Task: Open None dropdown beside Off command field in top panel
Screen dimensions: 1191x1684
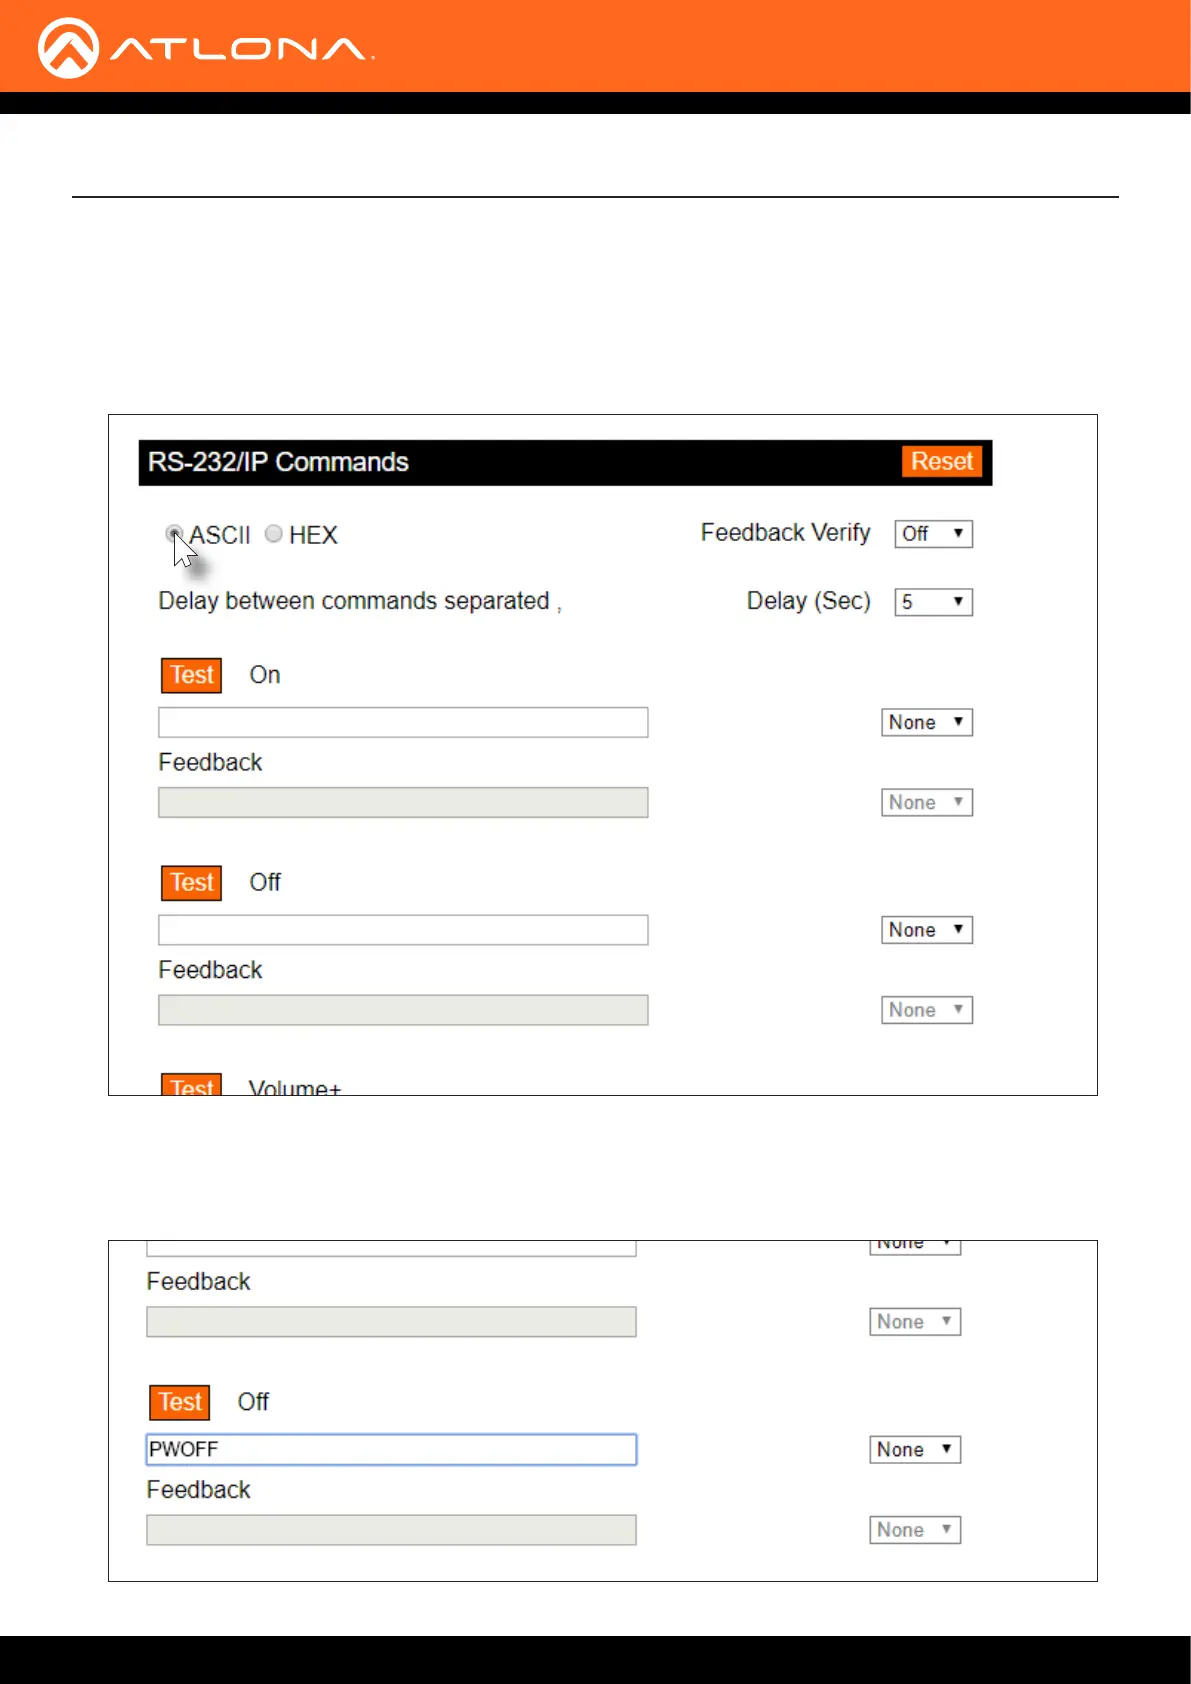Action: (926, 930)
